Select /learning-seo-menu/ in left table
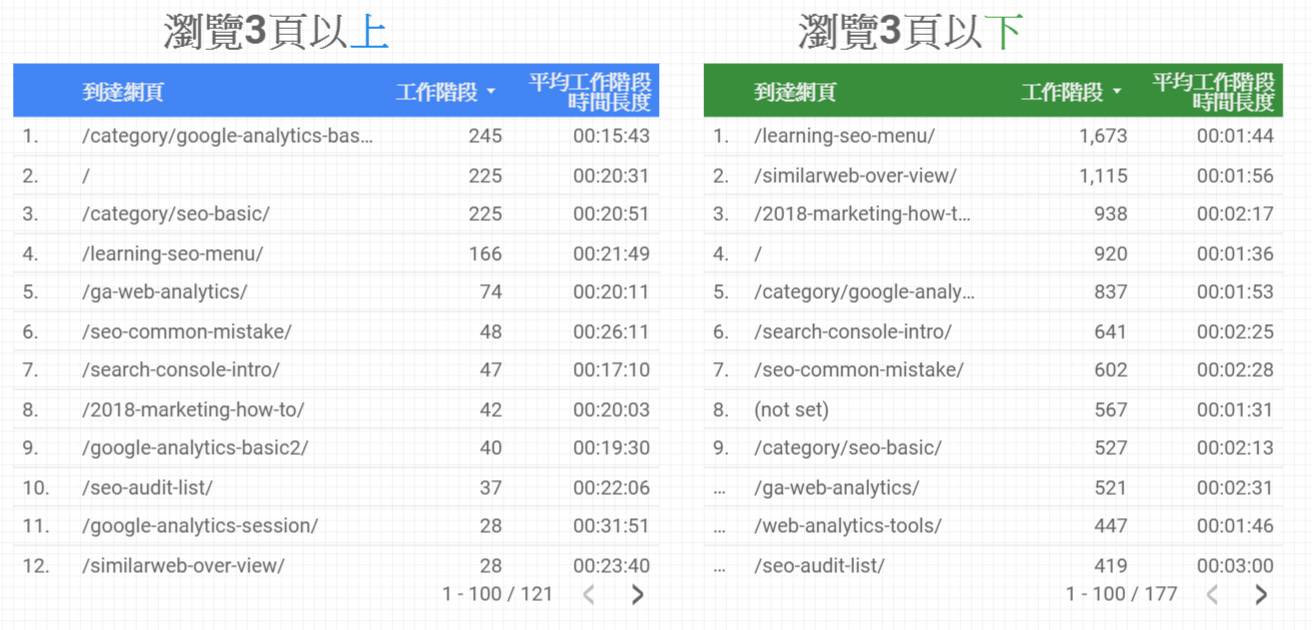The width and height of the screenshot is (1312, 630). click(x=173, y=254)
